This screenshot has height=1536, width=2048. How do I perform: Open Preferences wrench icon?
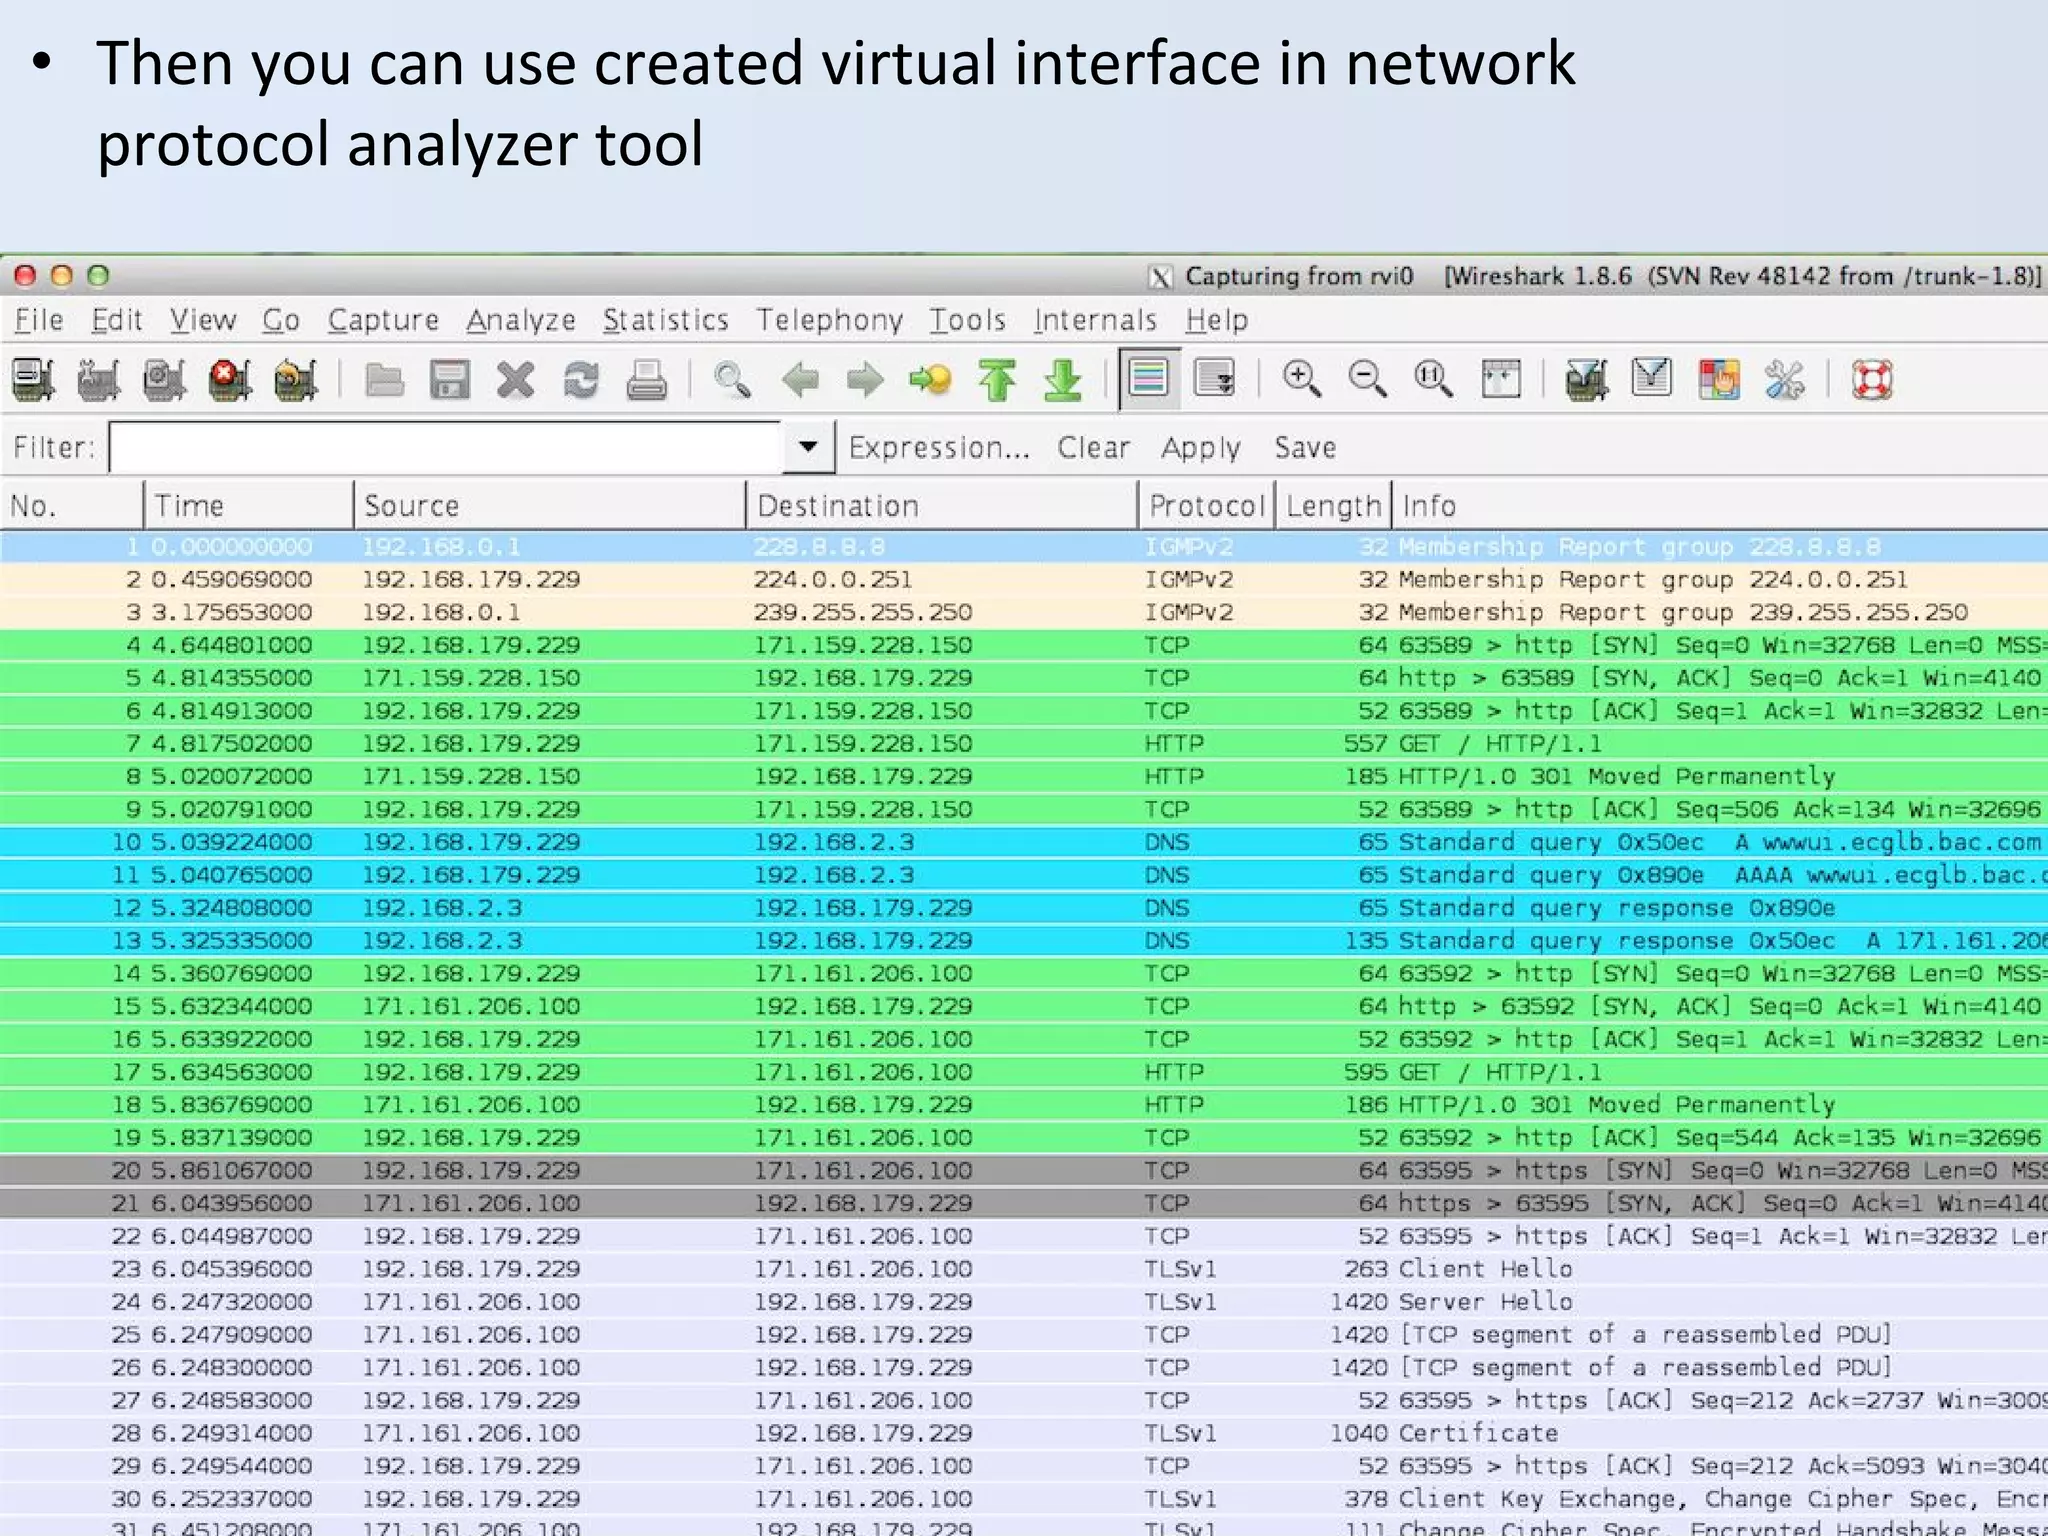tap(1784, 380)
